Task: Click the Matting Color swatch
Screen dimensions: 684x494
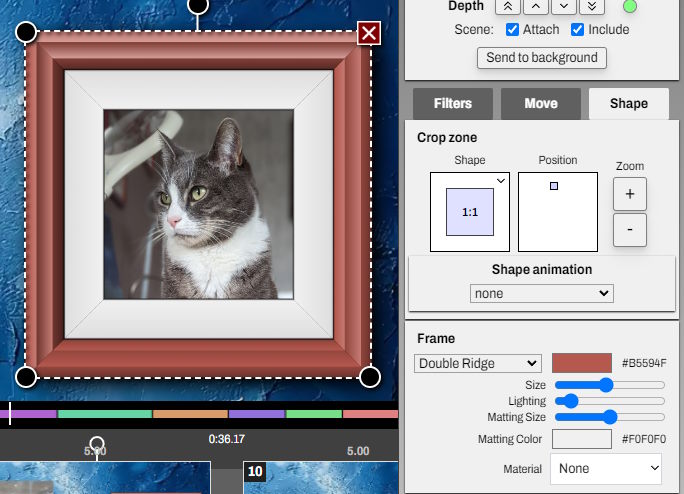Action: coord(581,439)
